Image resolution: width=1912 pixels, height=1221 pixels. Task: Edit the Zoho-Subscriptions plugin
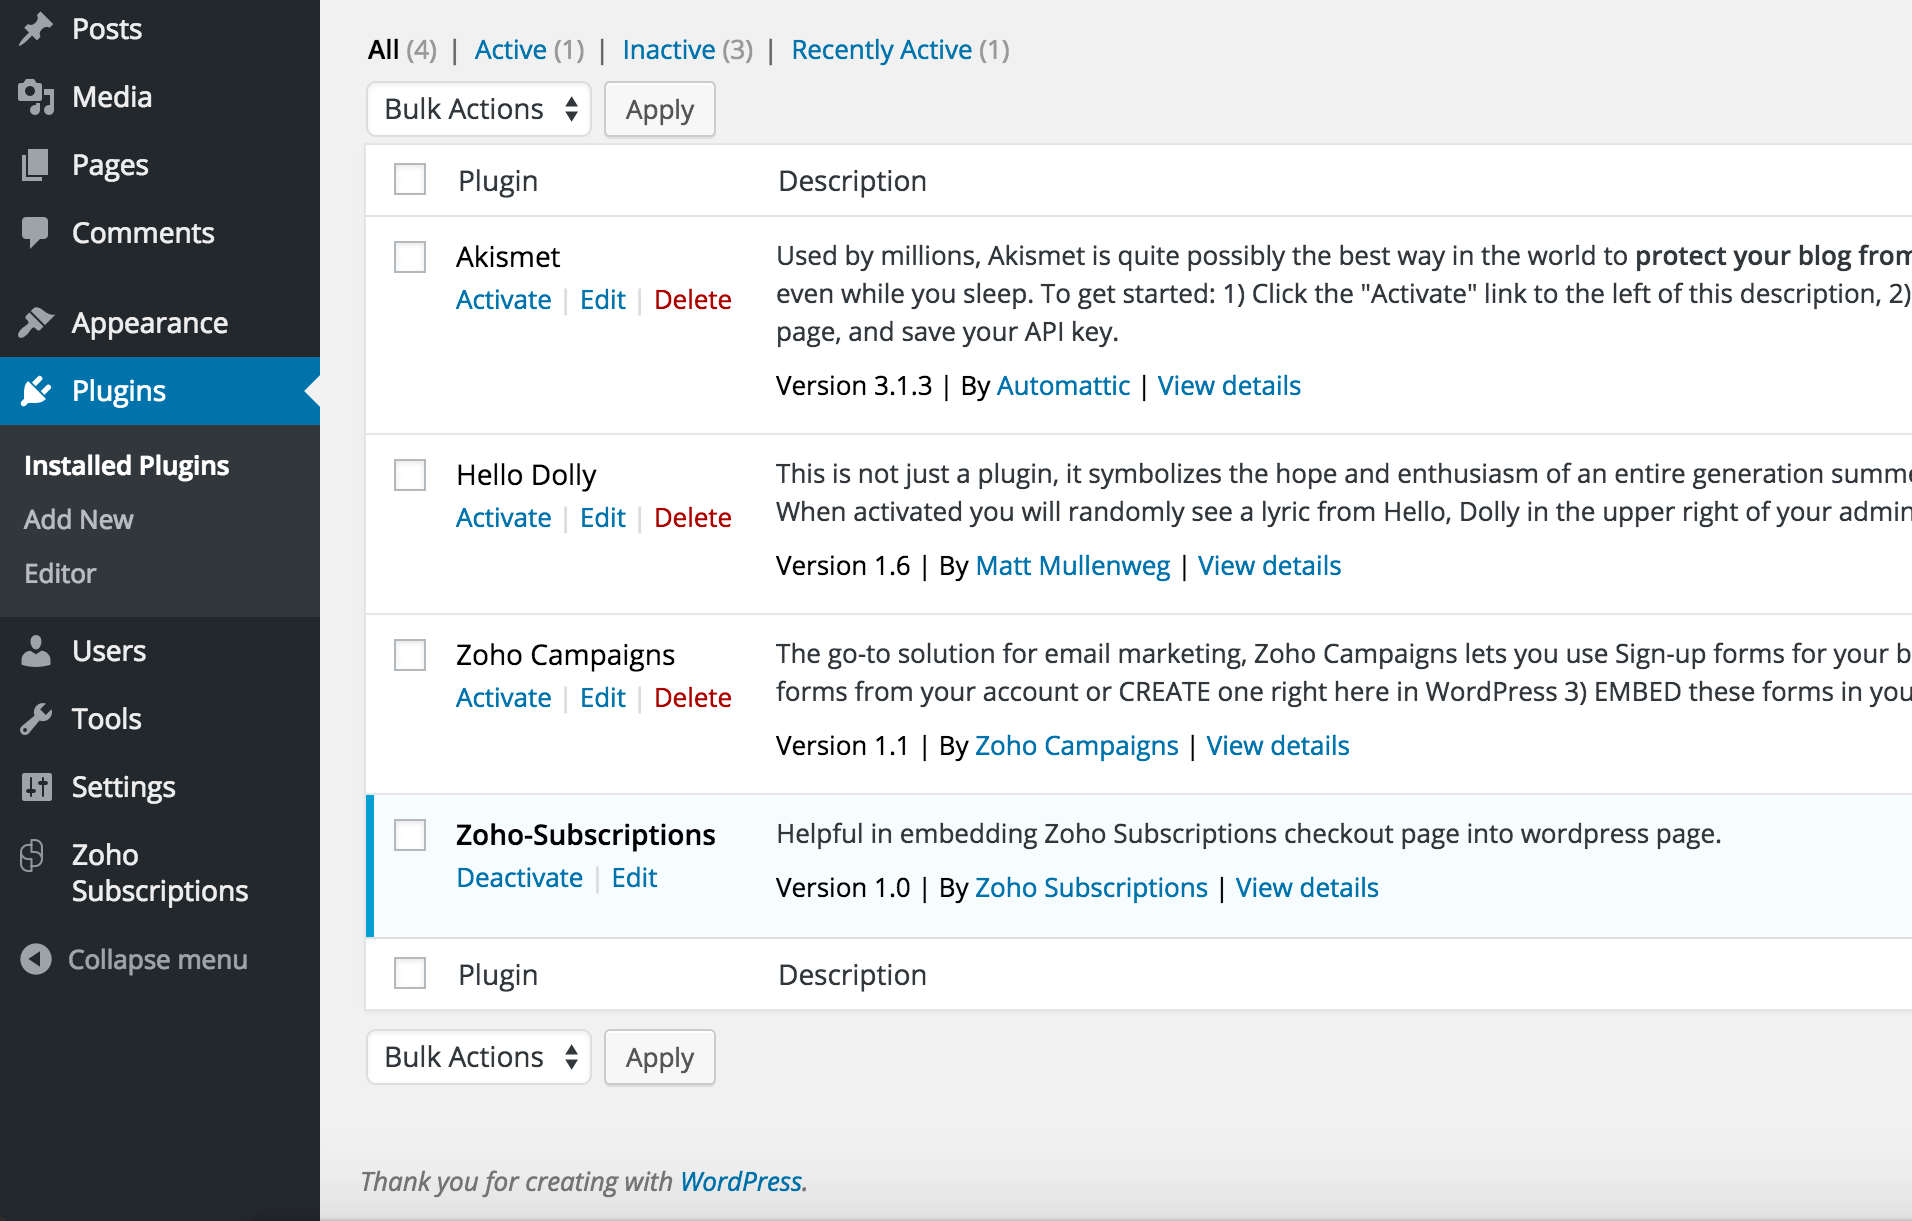[635, 878]
